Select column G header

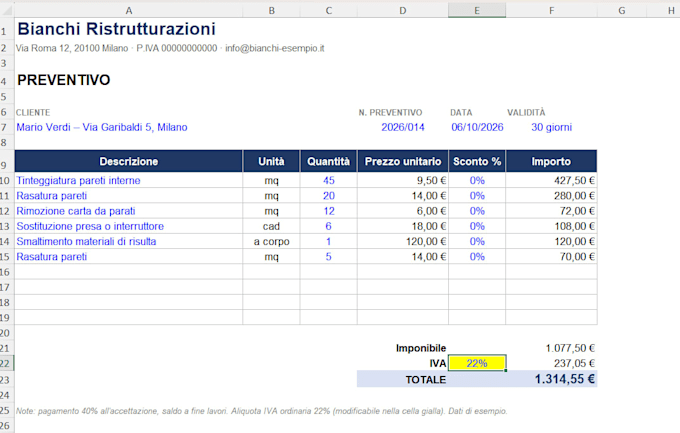click(x=621, y=10)
